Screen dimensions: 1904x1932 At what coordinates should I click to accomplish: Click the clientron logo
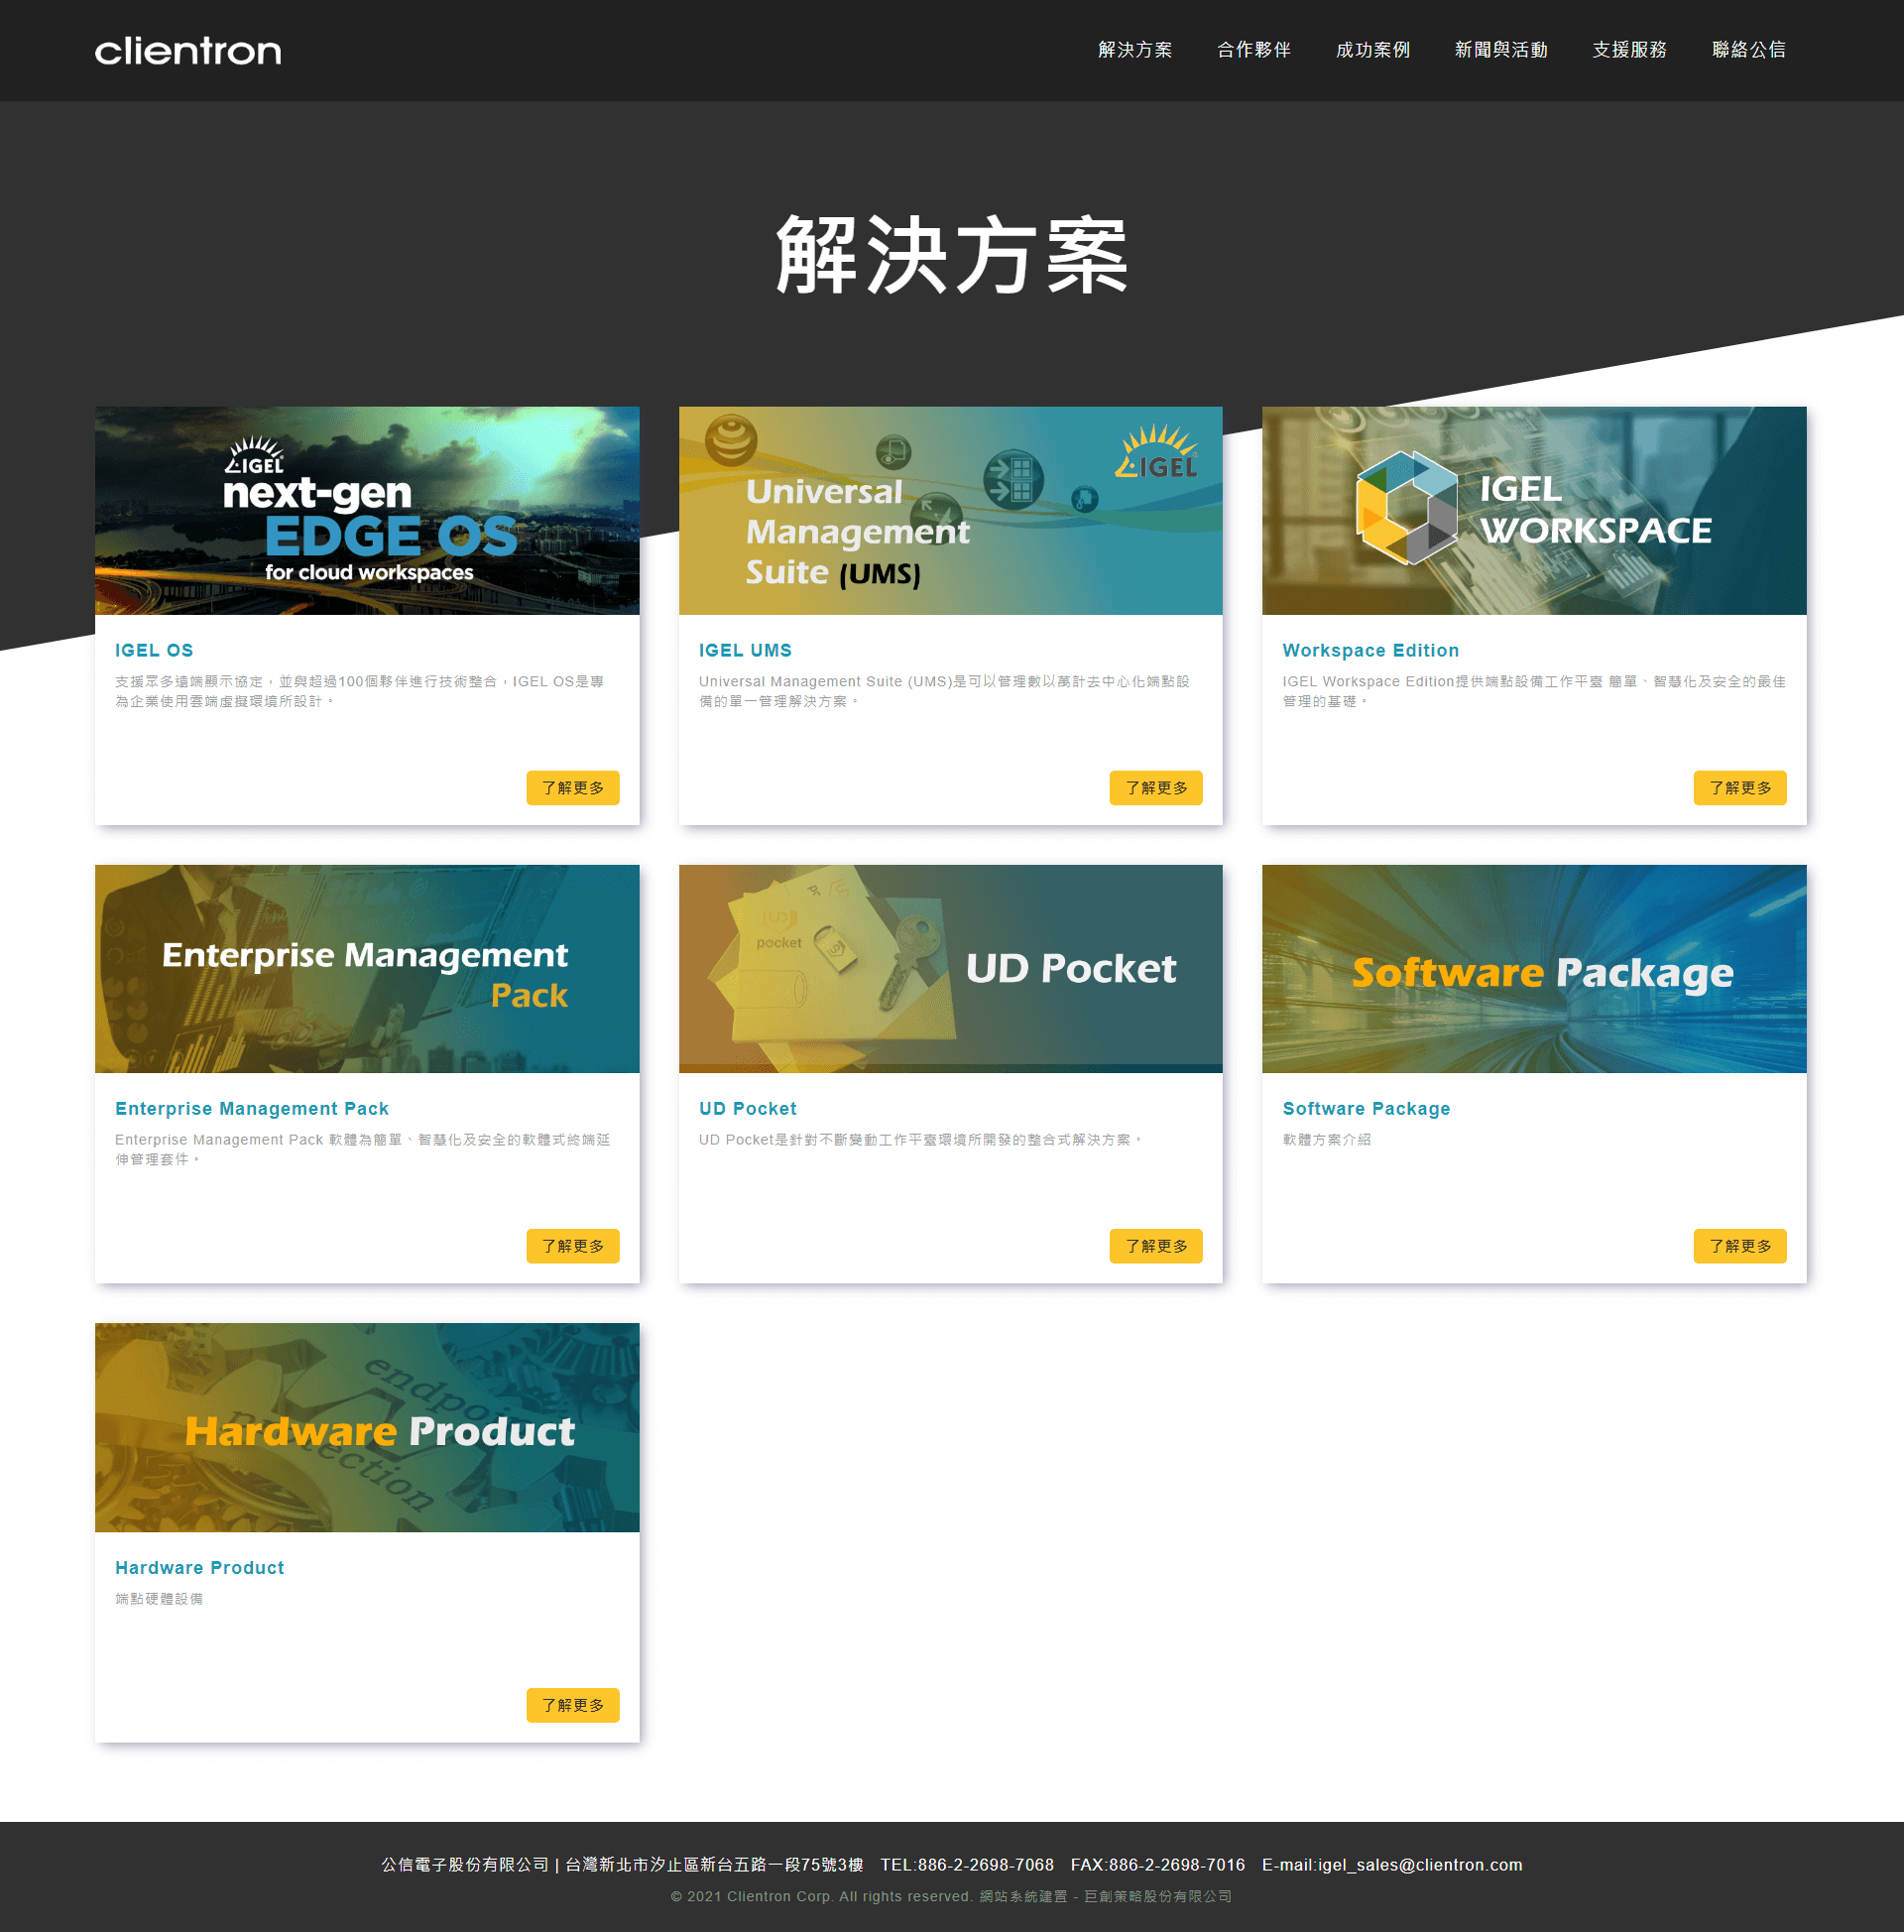[x=188, y=51]
